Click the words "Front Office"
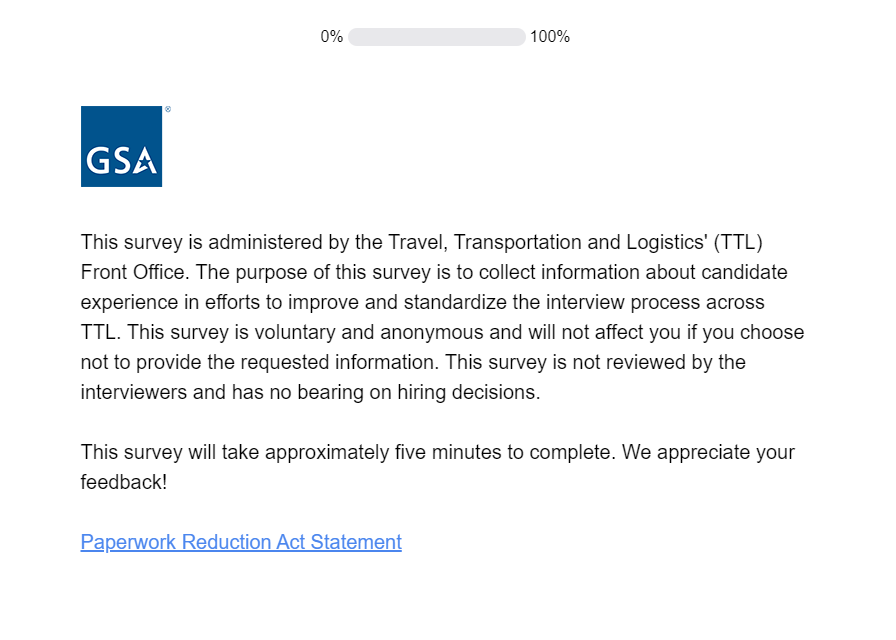896x640 pixels. (x=135, y=272)
